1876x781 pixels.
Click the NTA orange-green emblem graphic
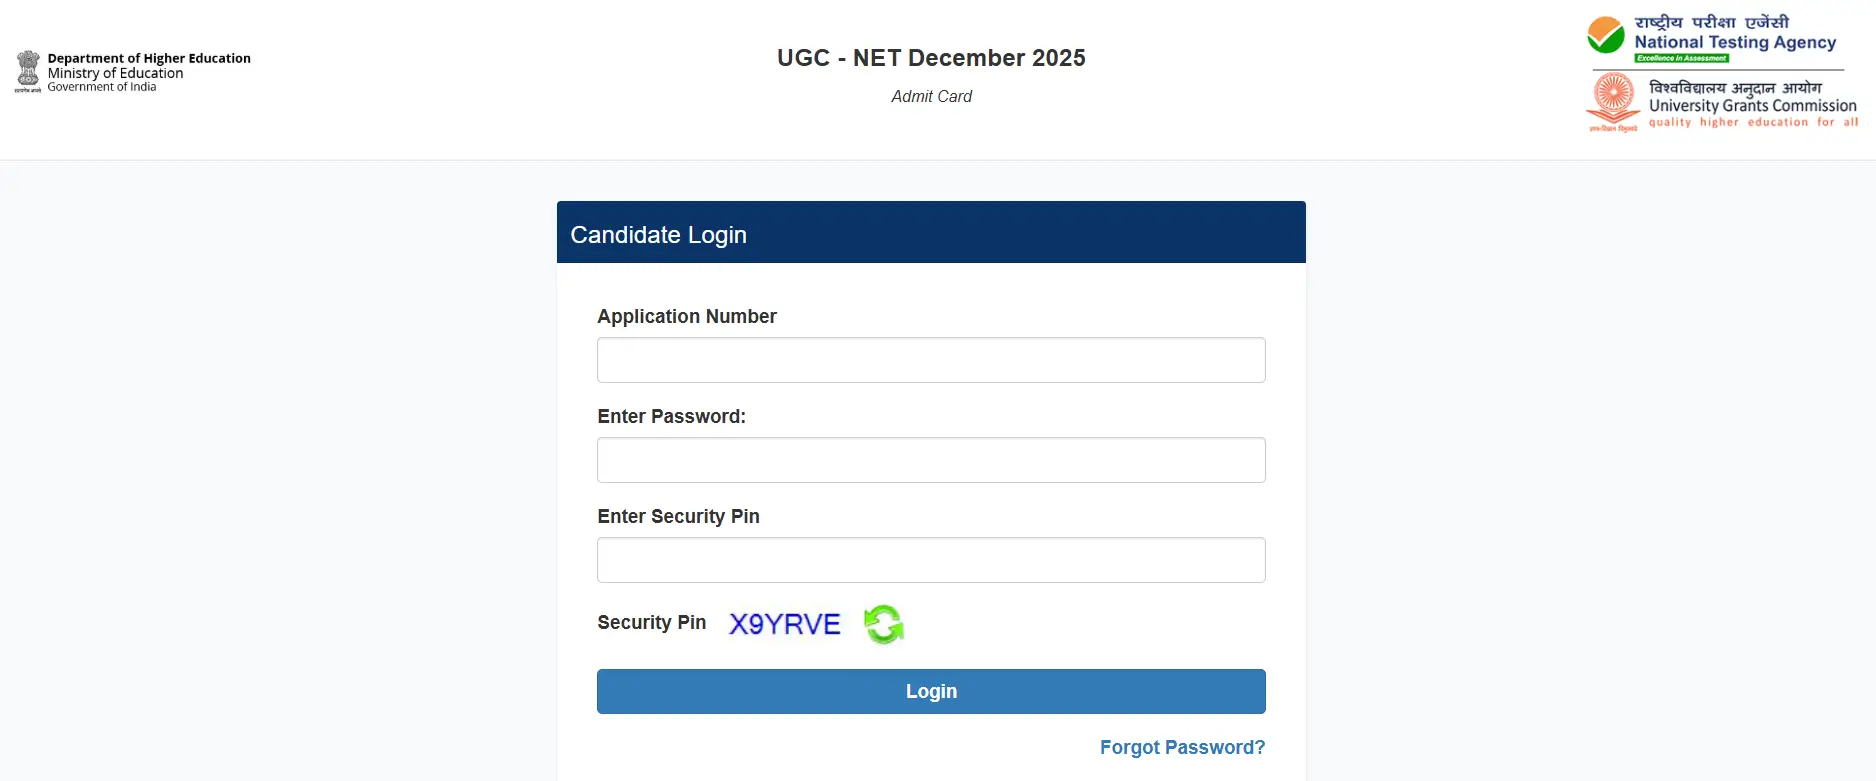1609,36
